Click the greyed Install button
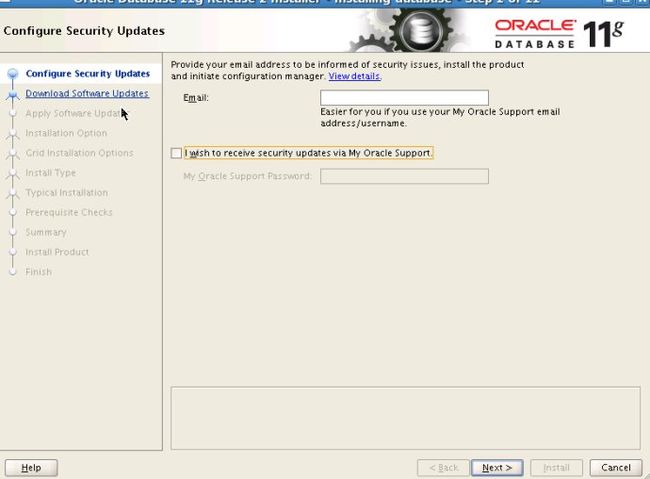This screenshot has height=479, width=650. click(556, 468)
